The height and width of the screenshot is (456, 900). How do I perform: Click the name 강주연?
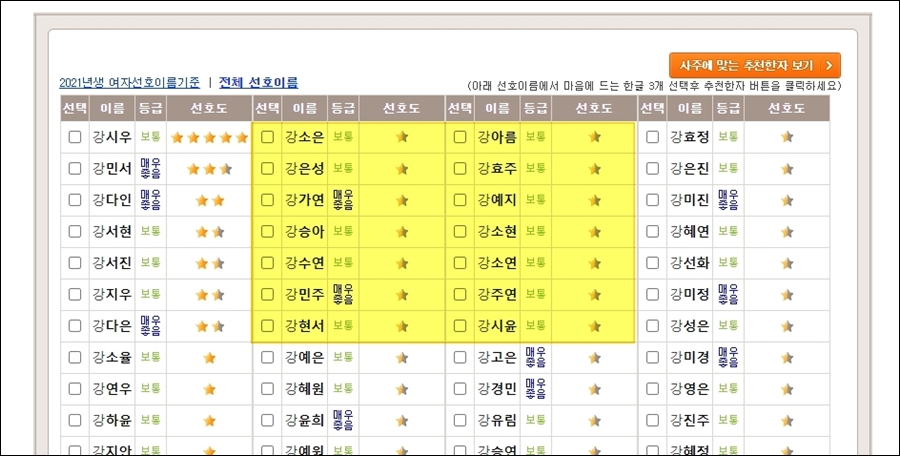(497, 295)
